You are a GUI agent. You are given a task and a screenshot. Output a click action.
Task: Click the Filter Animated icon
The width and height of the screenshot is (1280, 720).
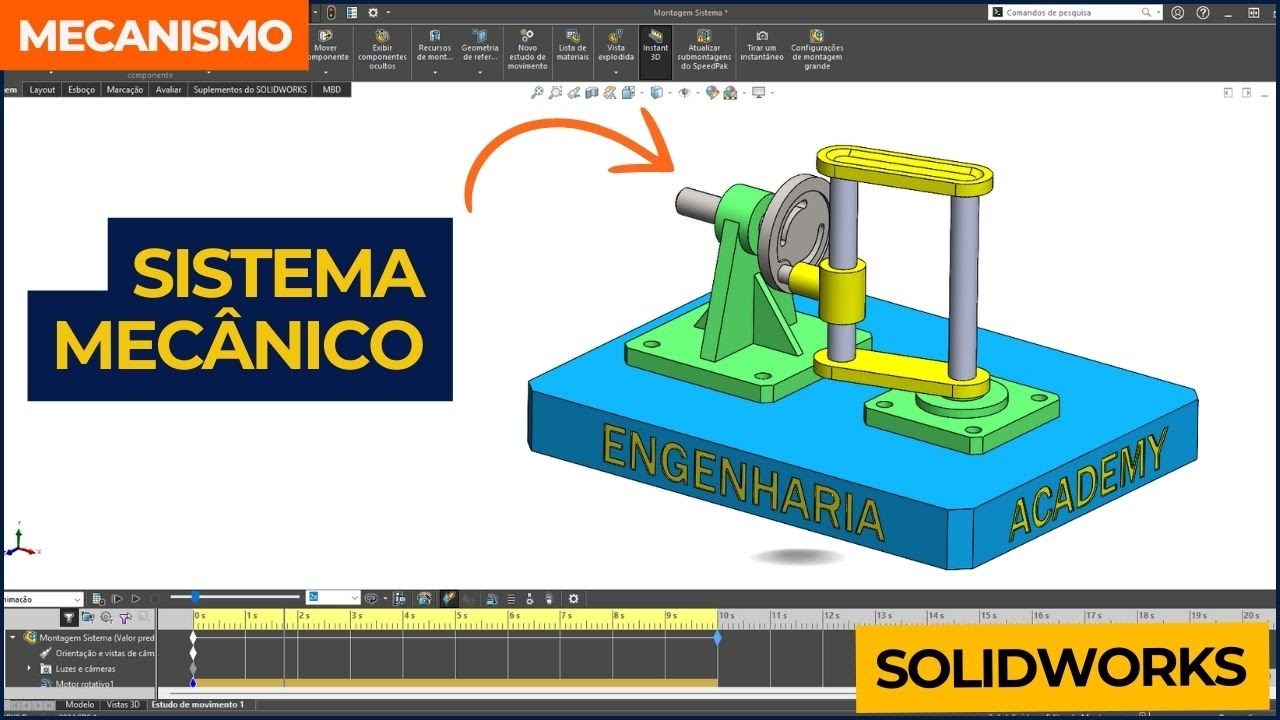[88, 617]
